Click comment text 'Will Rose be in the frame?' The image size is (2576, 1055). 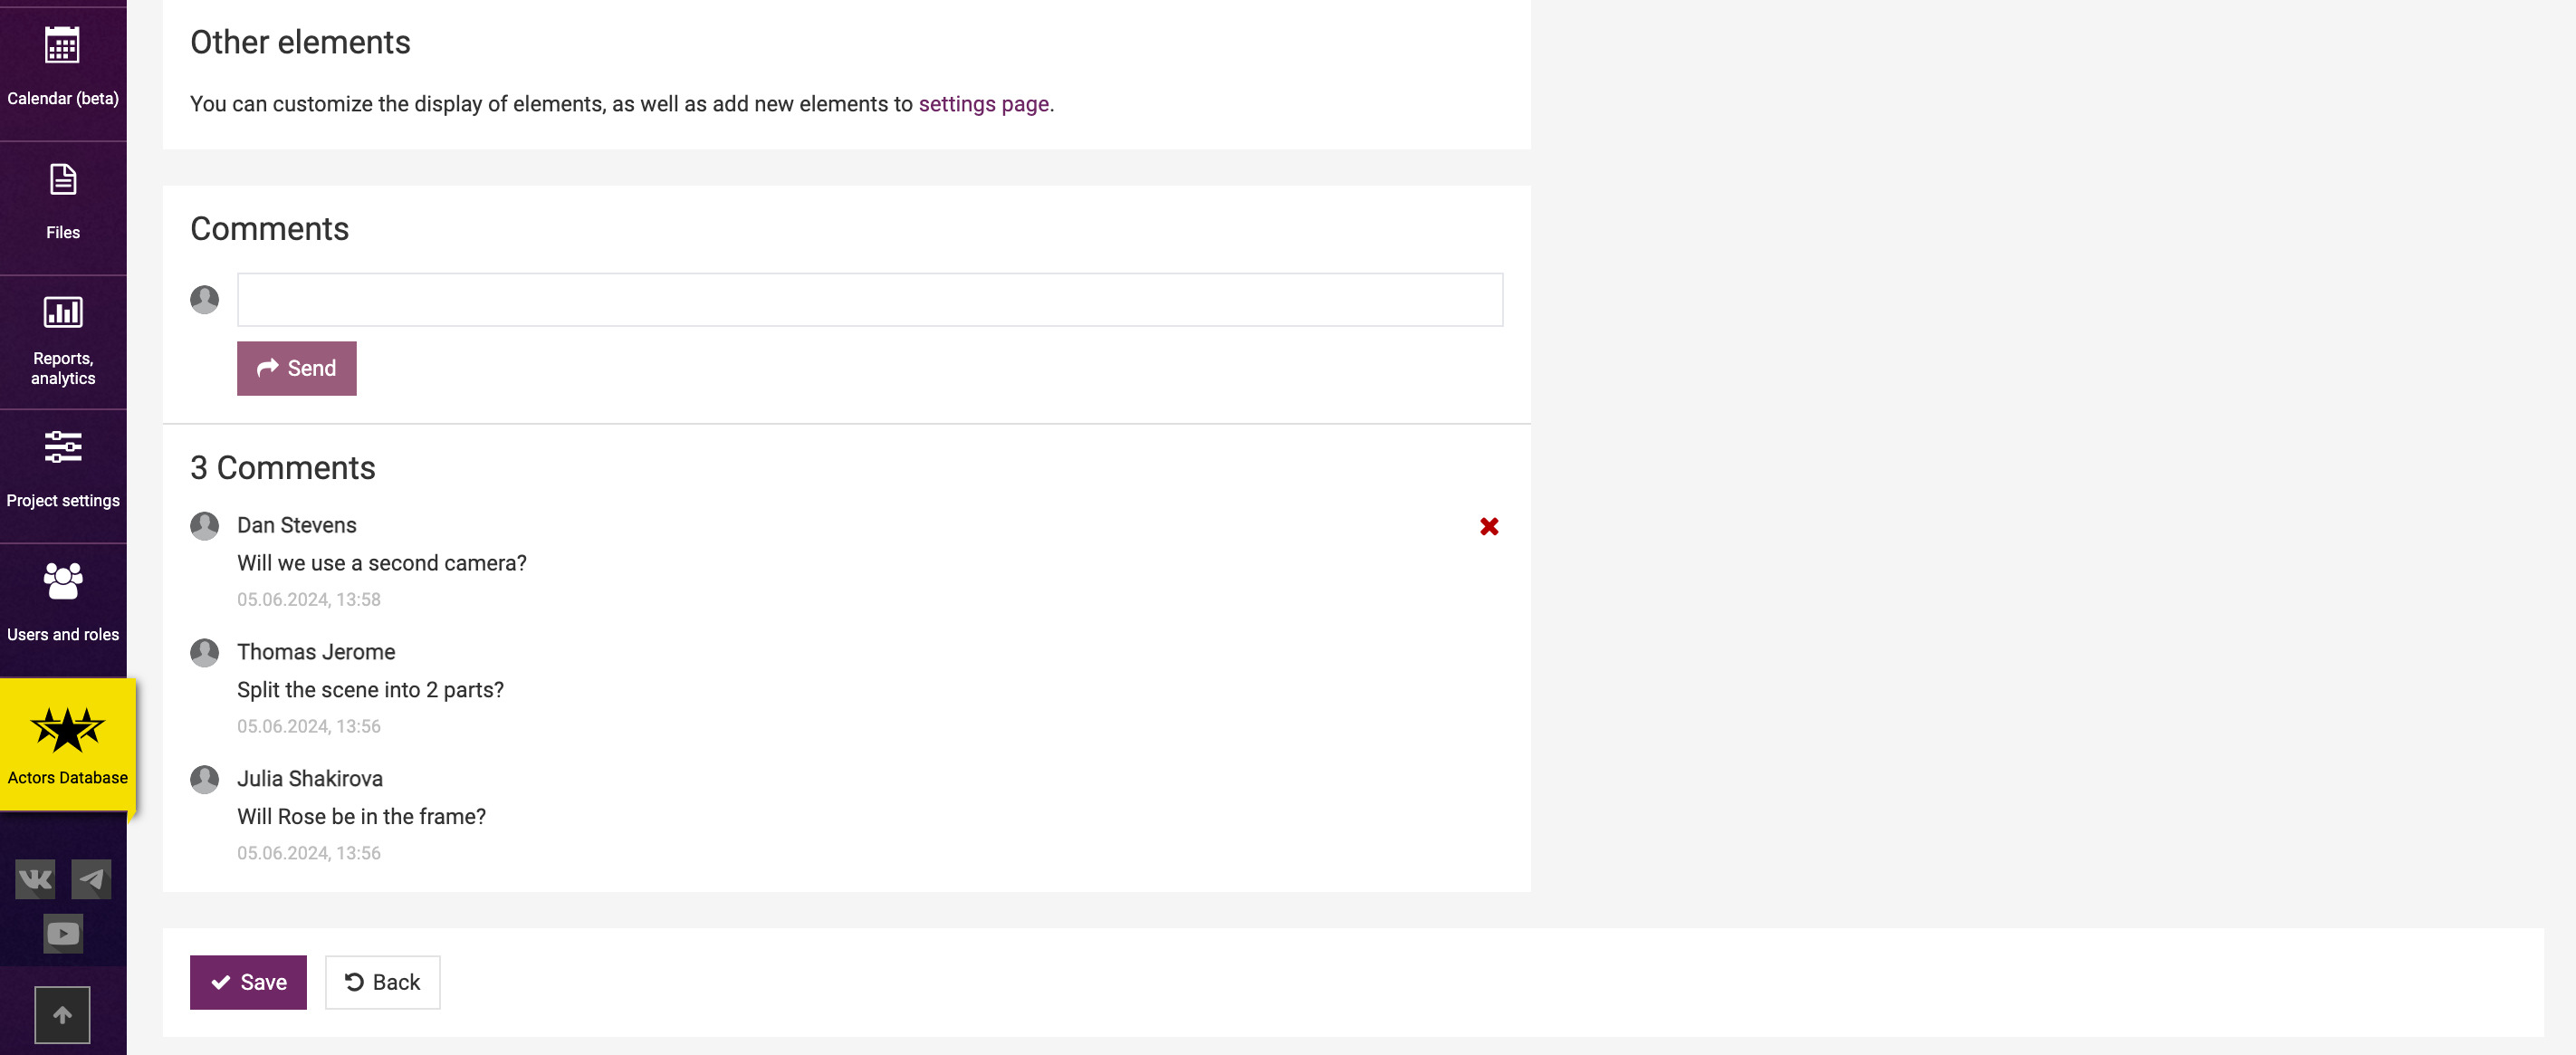[x=362, y=817]
